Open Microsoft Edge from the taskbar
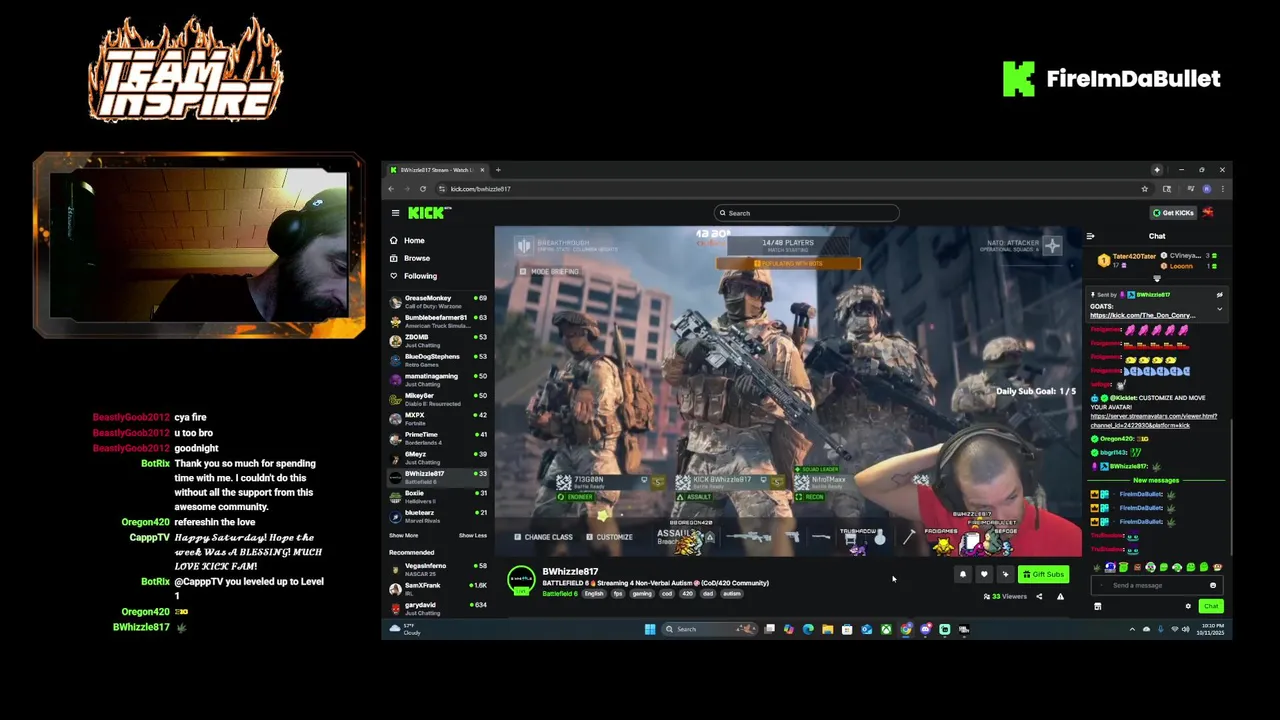 pos(808,630)
